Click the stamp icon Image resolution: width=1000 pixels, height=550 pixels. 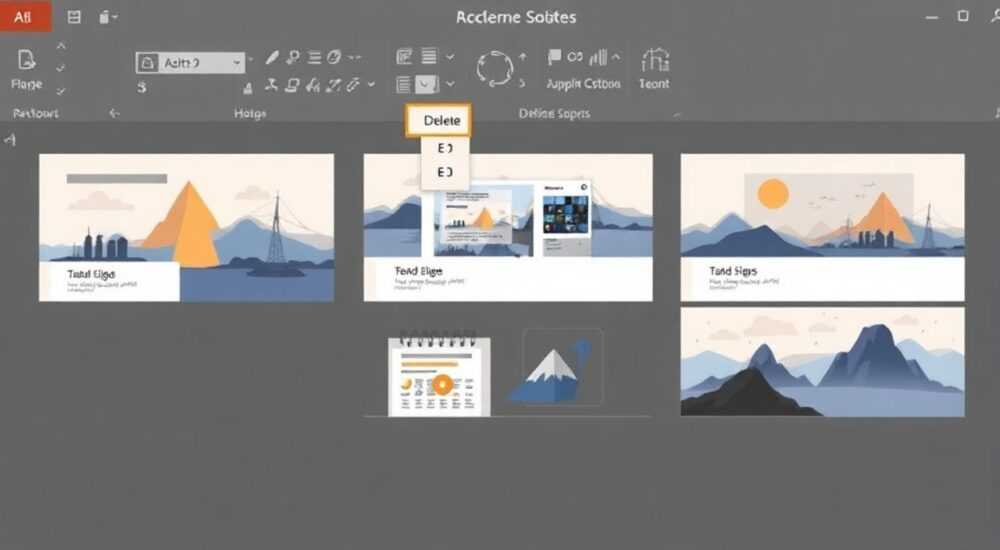[x=248, y=87]
